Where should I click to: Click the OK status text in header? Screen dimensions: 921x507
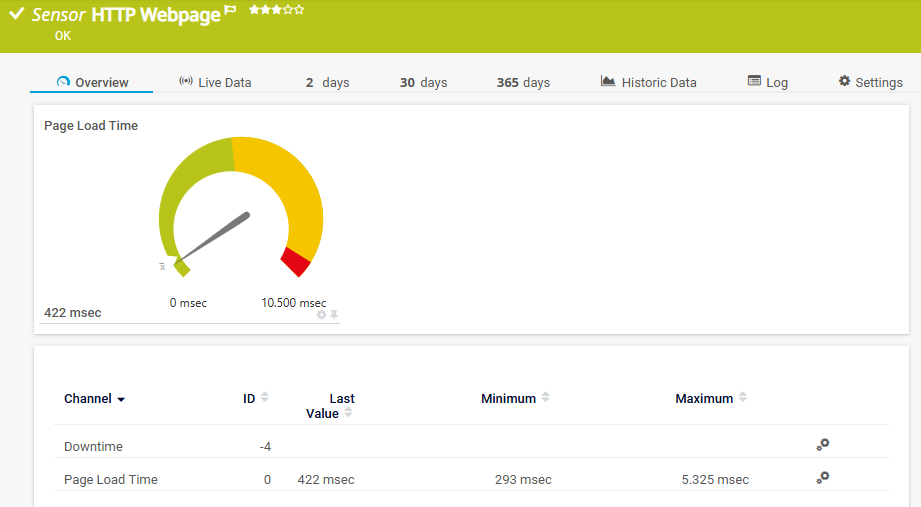click(x=63, y=36)
